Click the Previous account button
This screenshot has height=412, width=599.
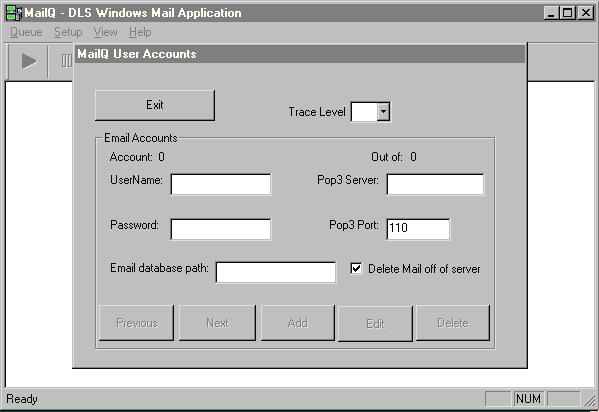(136, 323)
